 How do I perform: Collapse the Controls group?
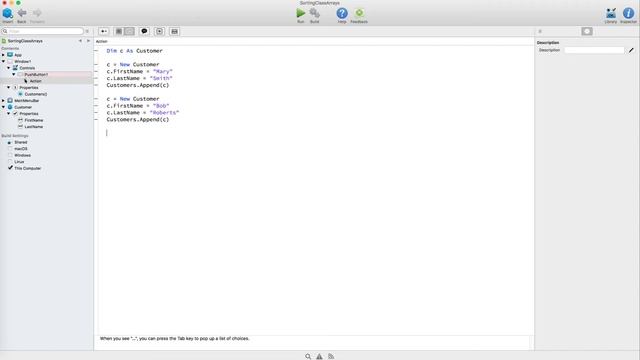[x=9, y=68]
